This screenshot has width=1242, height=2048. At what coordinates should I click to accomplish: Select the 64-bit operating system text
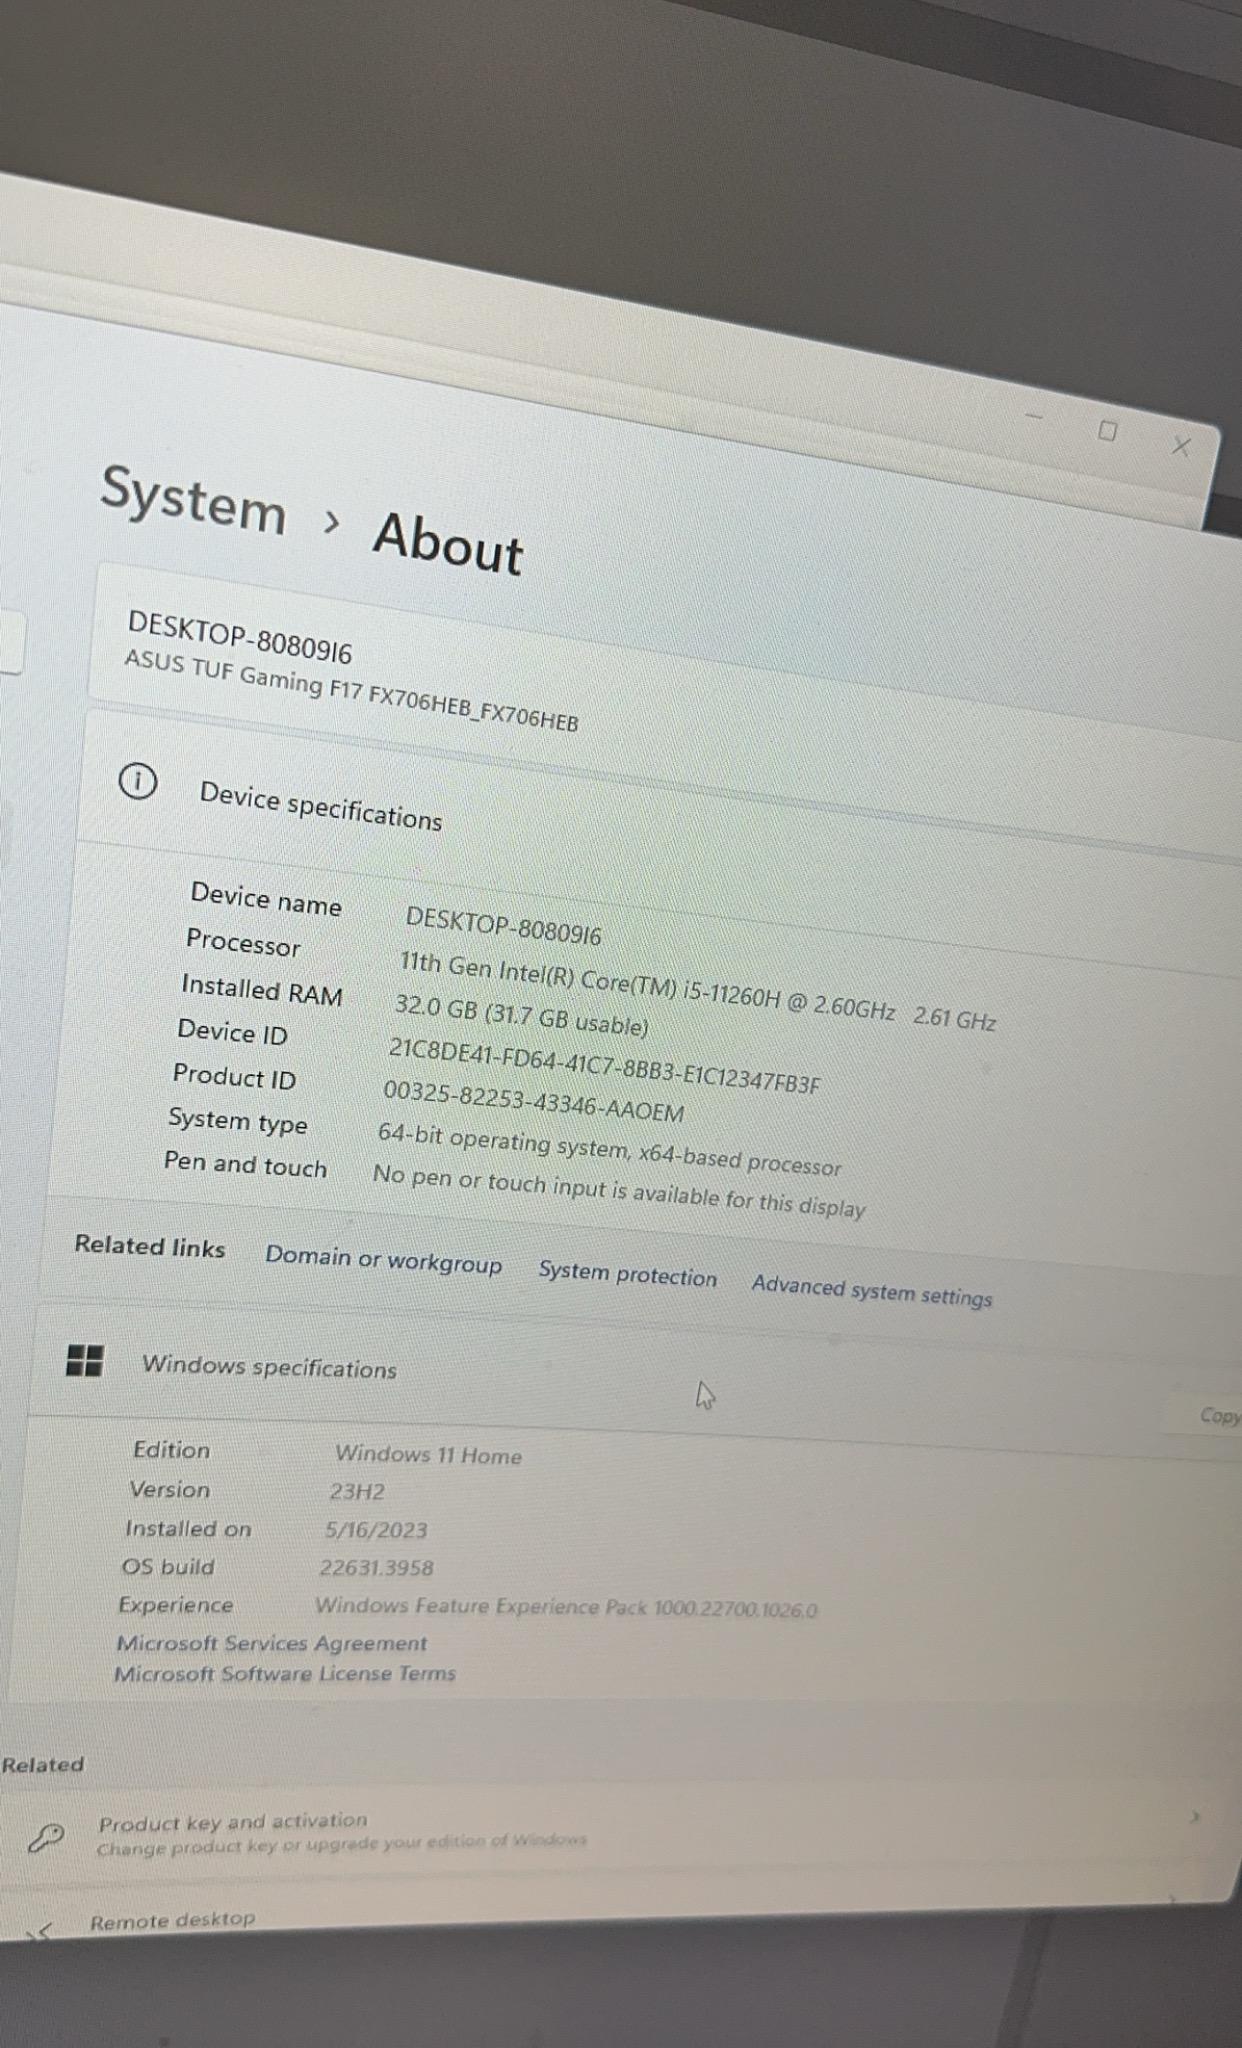609,1150
